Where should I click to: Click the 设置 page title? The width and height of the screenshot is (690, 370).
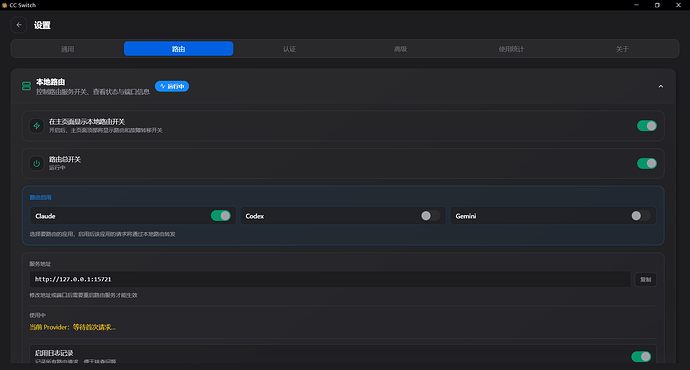42,25
